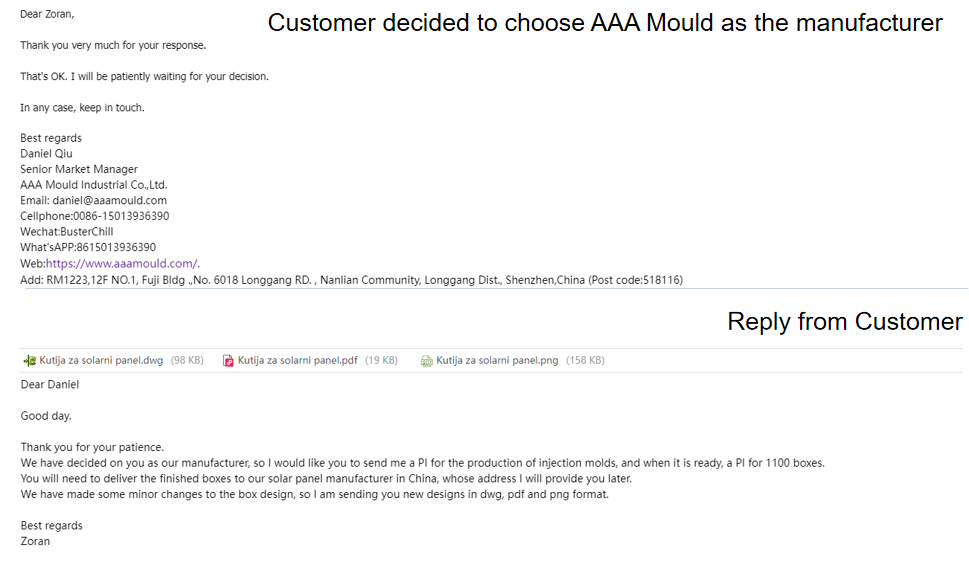The height and width of the screenshot is (568, 969).
Task: Click the Wechat BusterChill contact line
Action: pyautogui.click(x=67, y=232)
